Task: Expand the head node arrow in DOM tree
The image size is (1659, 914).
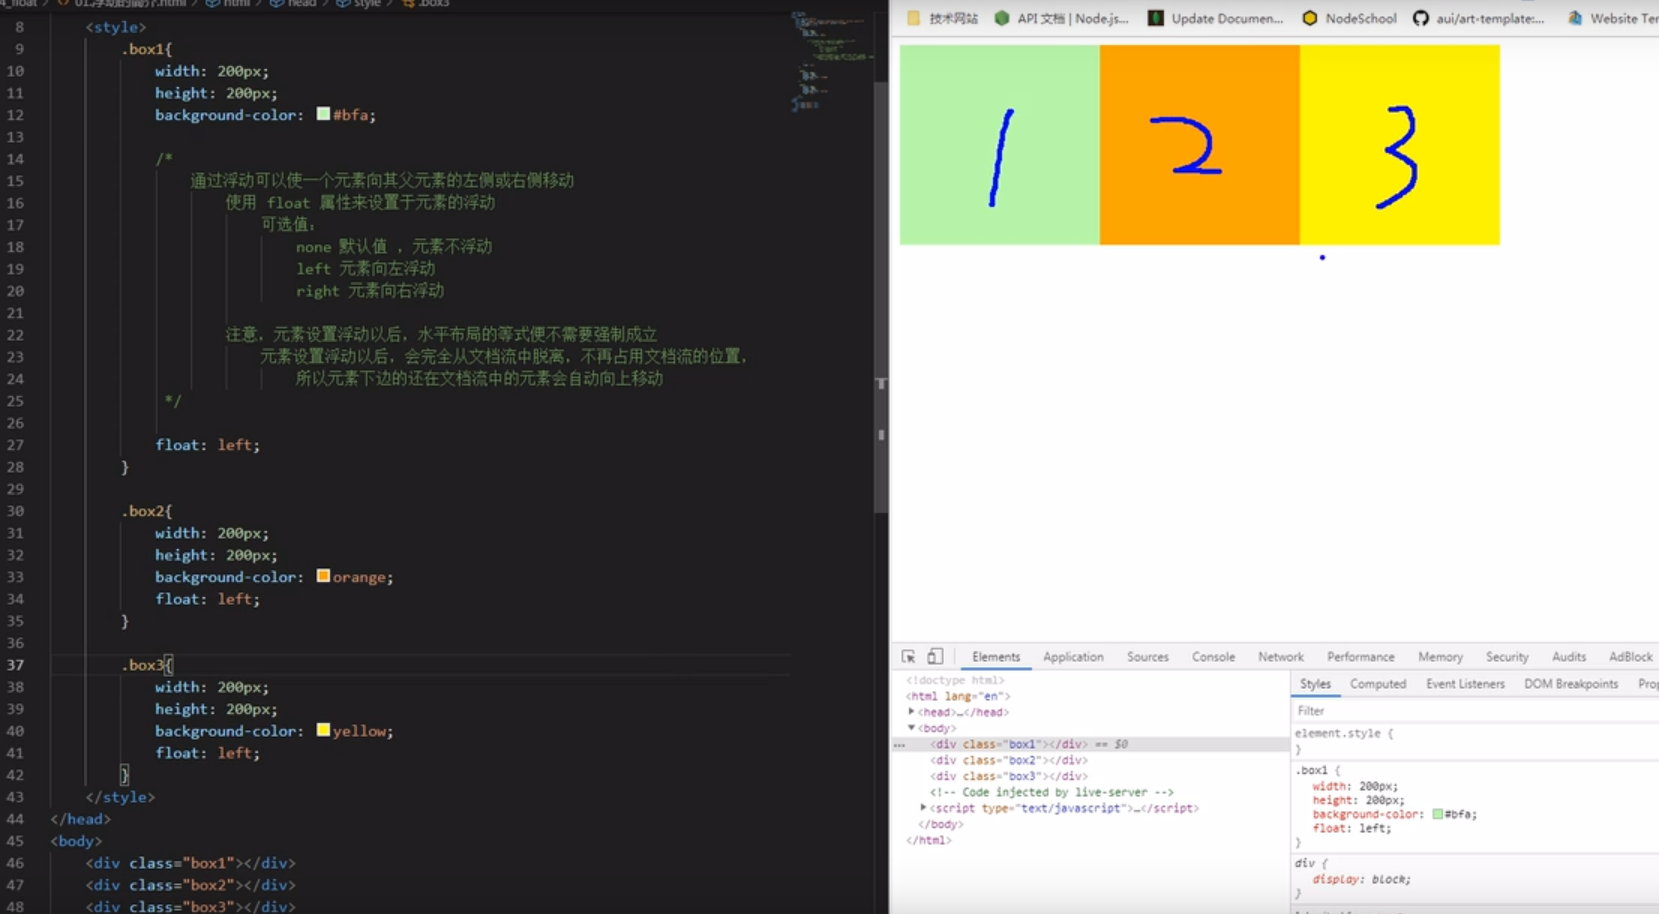Action: pyautogui.click(x=911, y=712)
